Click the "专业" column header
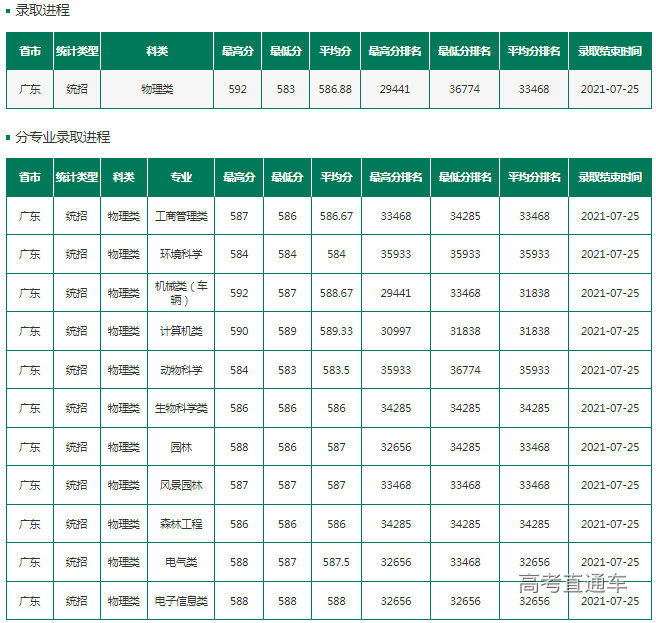This screenshot has width=656, height=623. (x=181, y=177)
